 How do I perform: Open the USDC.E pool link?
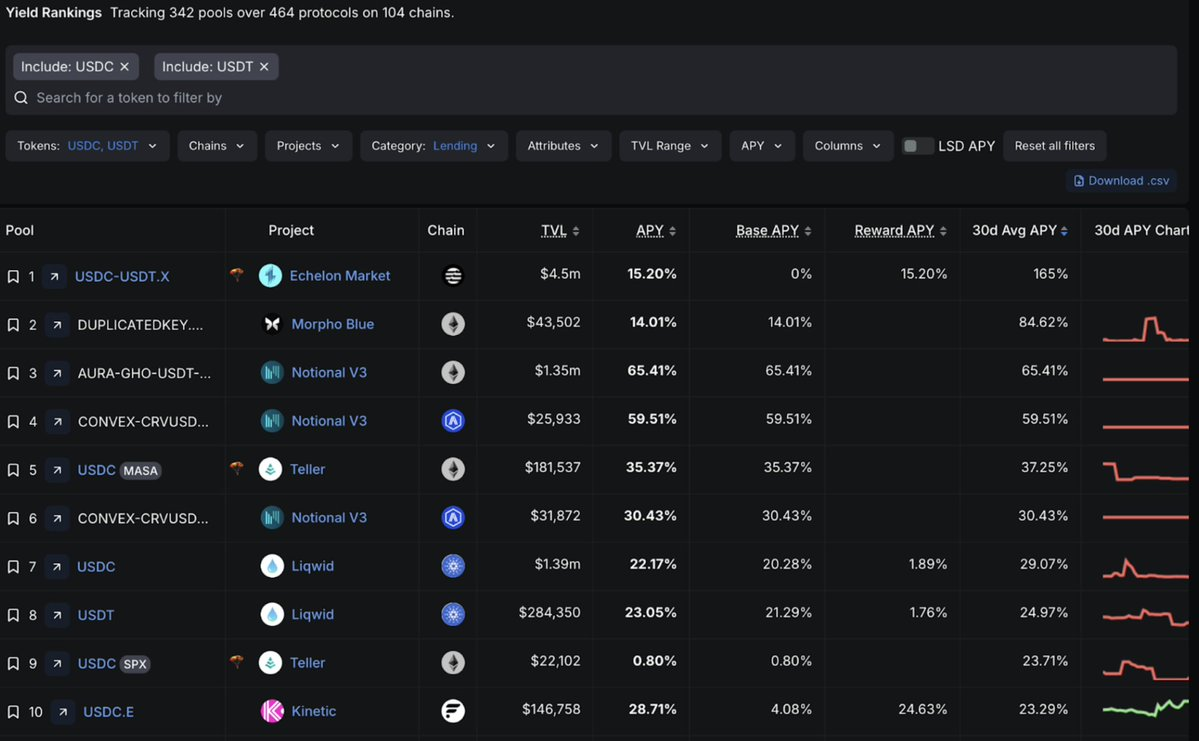pos(109,712)
